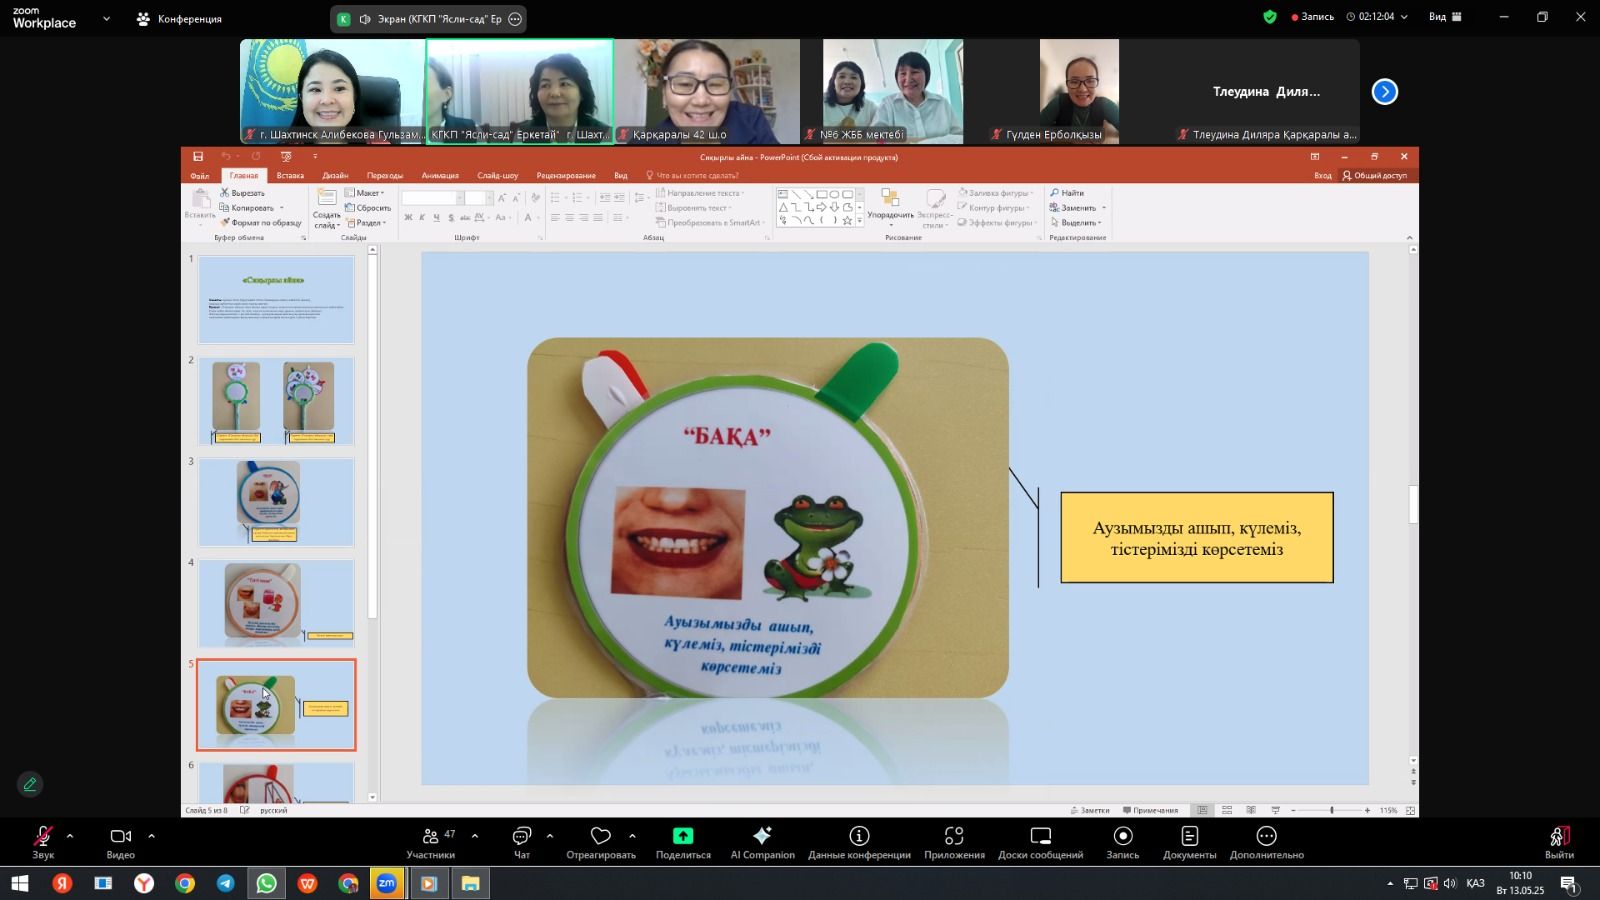1600x900 pixels.
Task: Expand audio options arrow beside Звук
Action: [x=70, y=835]
